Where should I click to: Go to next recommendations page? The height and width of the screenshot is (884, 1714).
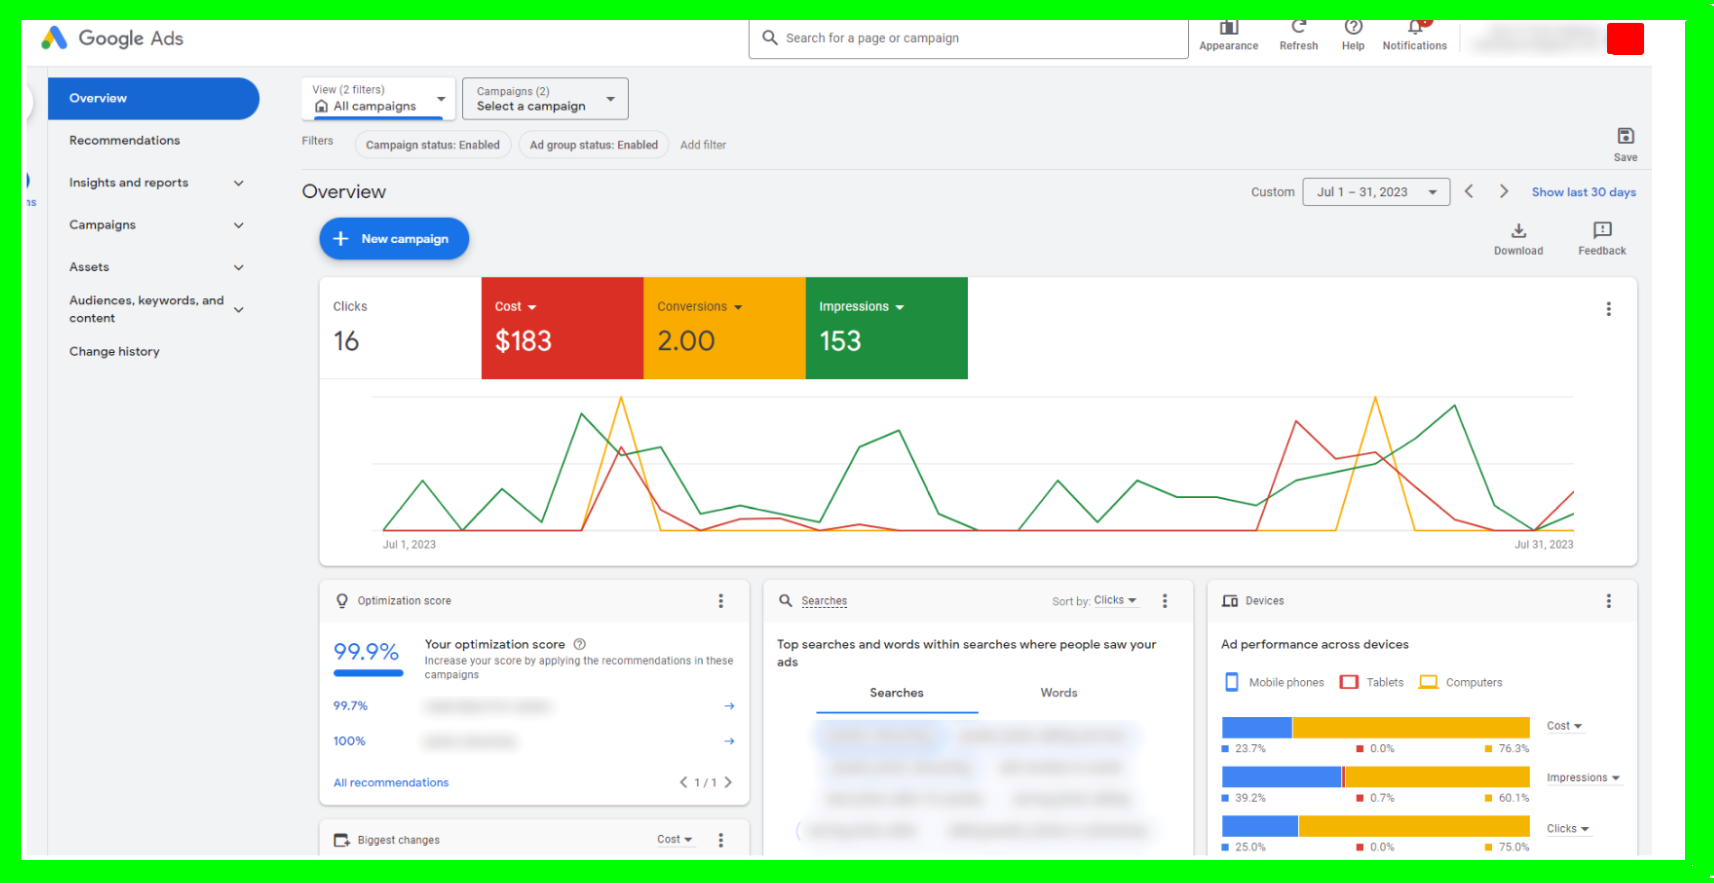[728, 782]
